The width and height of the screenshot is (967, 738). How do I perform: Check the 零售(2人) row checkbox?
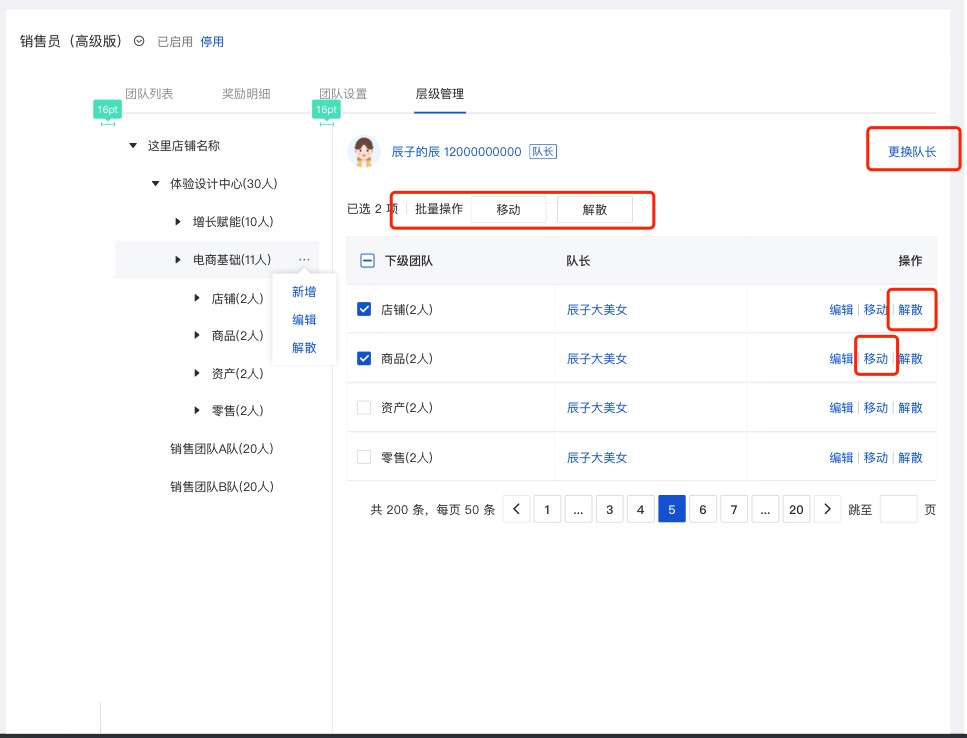364,458
